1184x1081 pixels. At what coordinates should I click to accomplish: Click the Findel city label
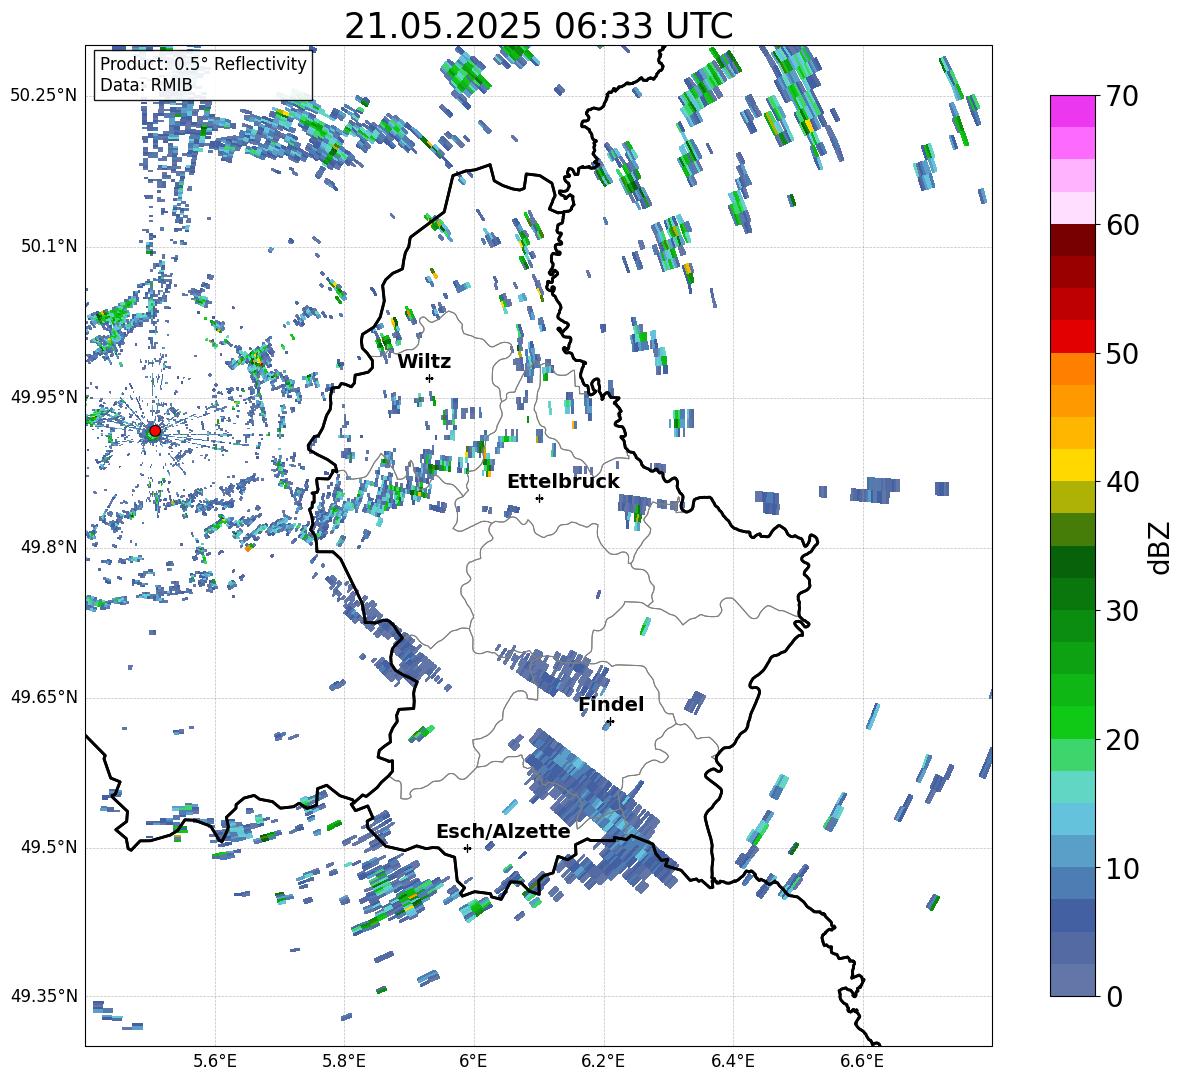[x=611, y=704]
